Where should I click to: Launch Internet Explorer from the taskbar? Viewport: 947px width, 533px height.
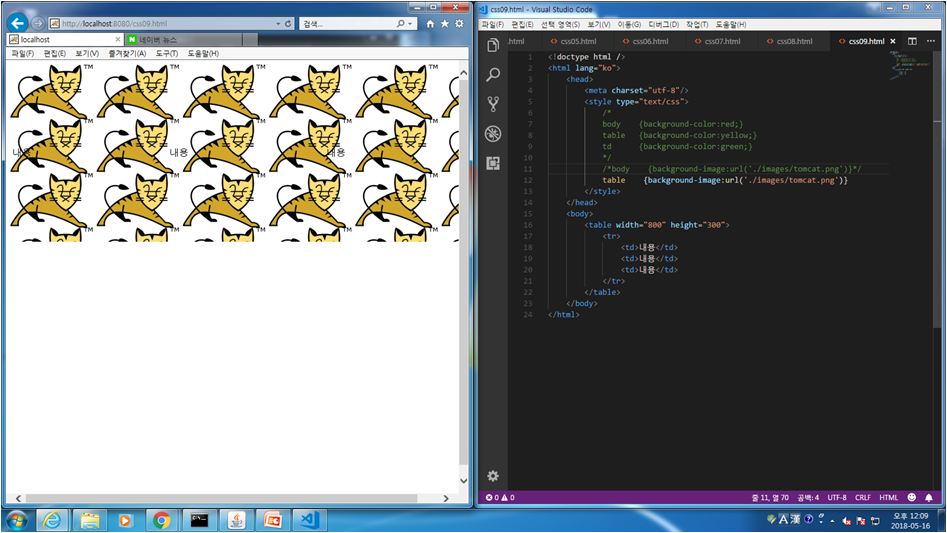point(53,520)
